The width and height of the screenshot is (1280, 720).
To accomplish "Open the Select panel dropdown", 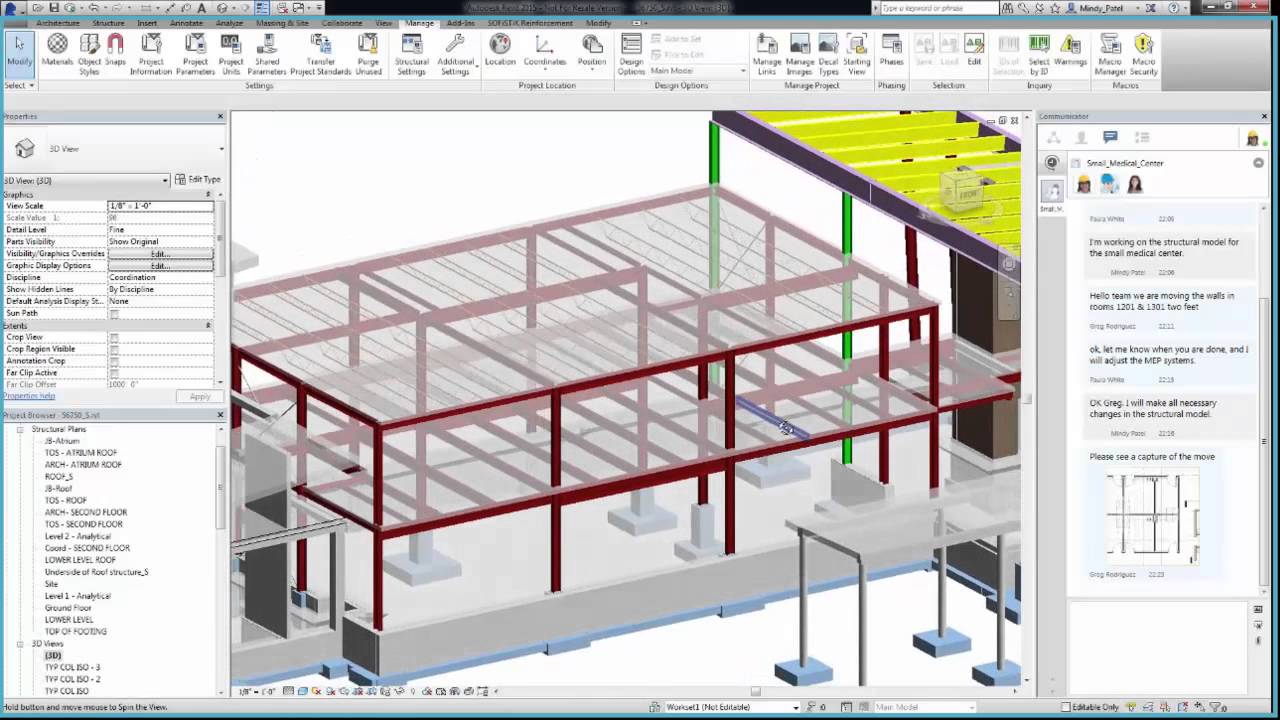I will (19, 86).
